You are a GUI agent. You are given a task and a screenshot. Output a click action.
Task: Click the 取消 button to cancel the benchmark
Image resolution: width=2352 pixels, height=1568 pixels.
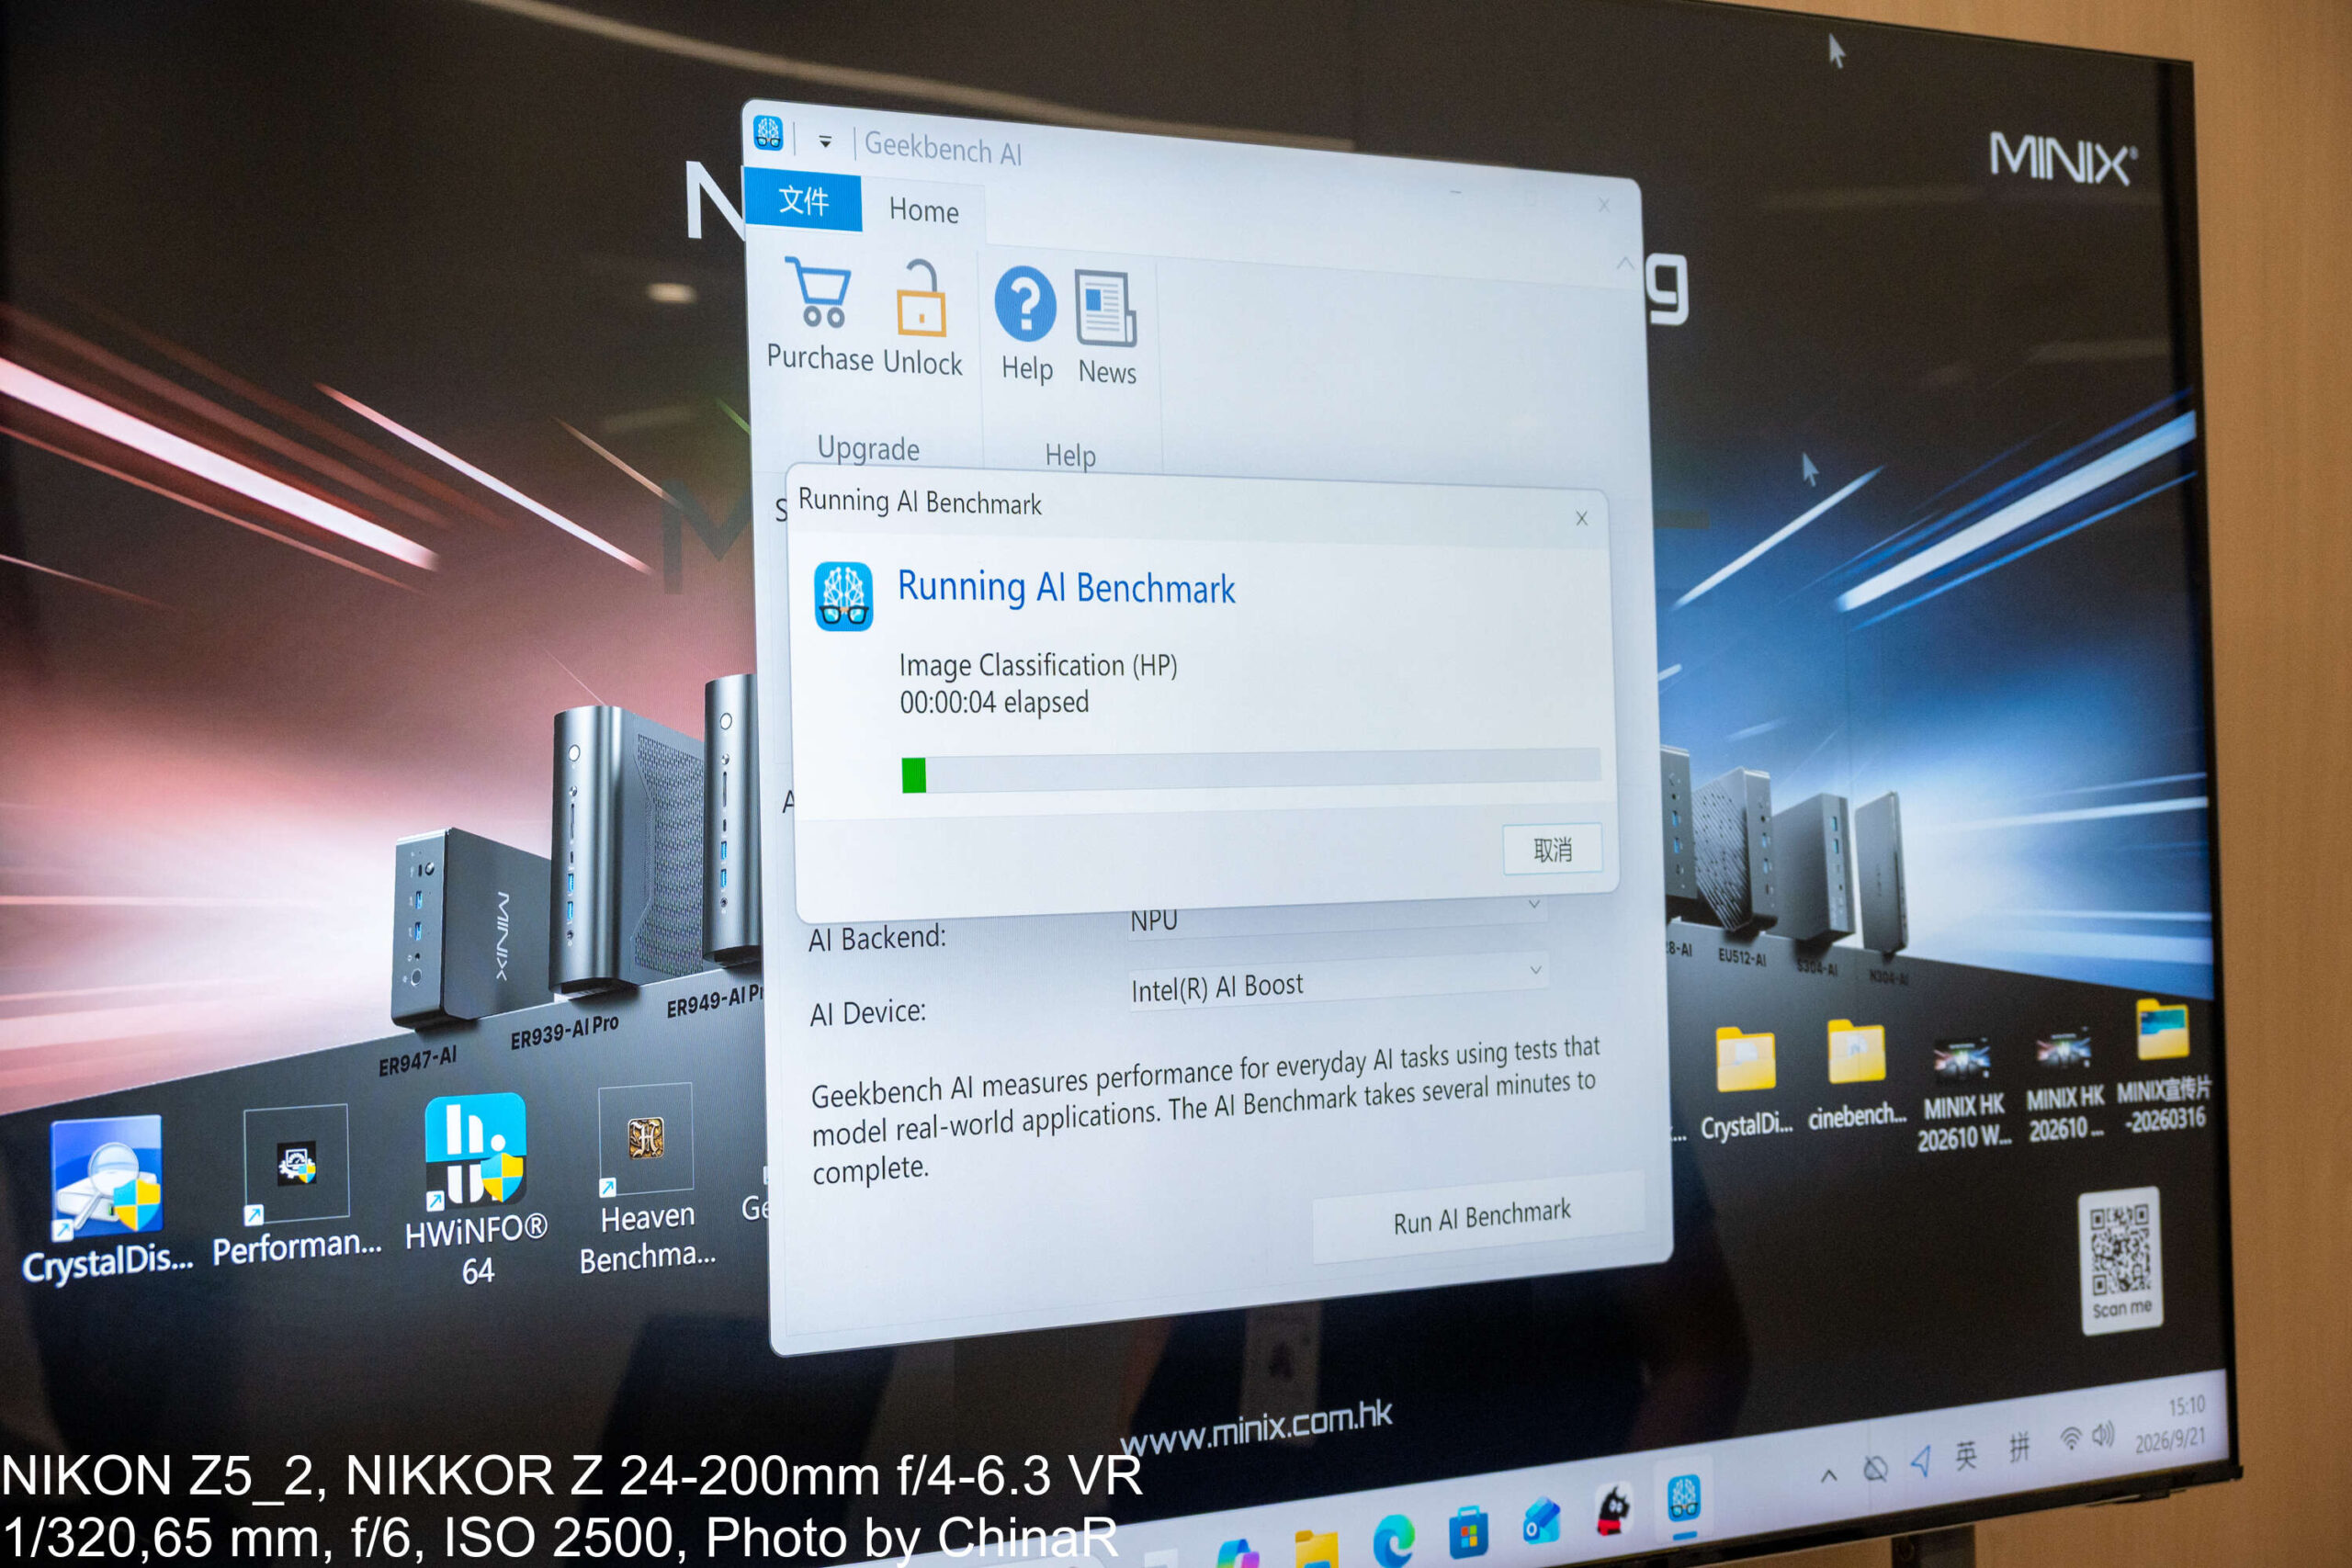(x=1552, y=850)
